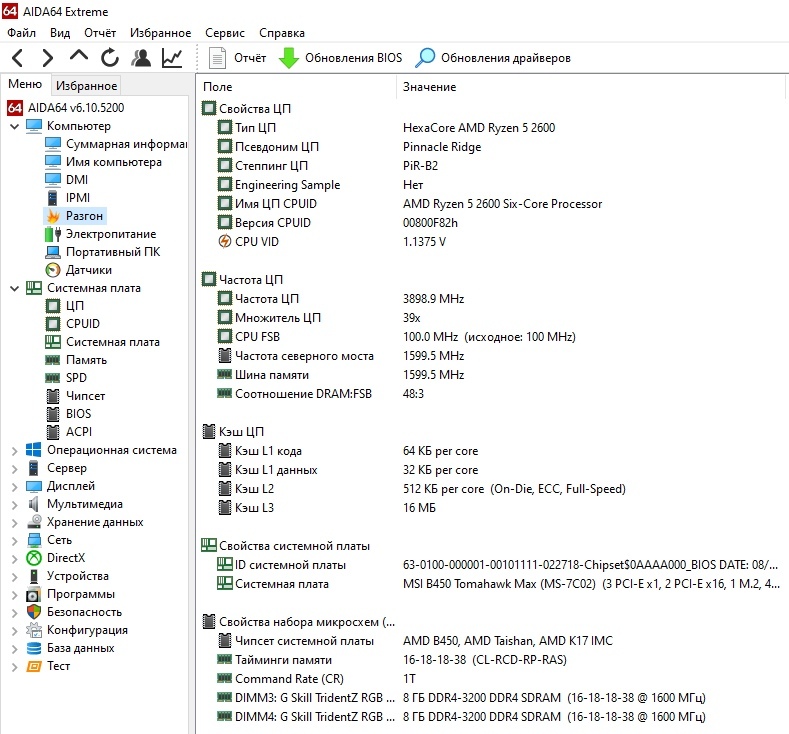Image resolution: width=789 pixels, height=734 pixels.
Task: Expand the Сеть tree node
Action: click(15, 541)
